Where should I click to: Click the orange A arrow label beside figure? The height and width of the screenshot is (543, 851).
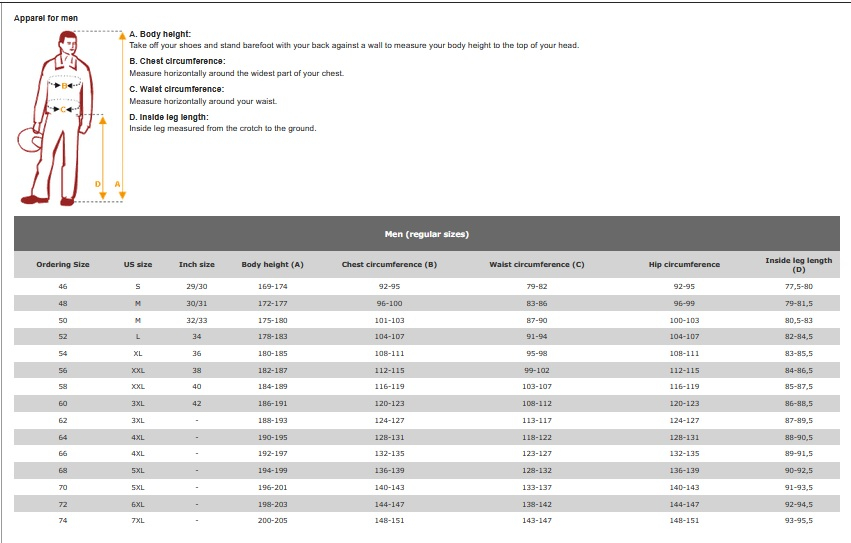click(118, 184)
